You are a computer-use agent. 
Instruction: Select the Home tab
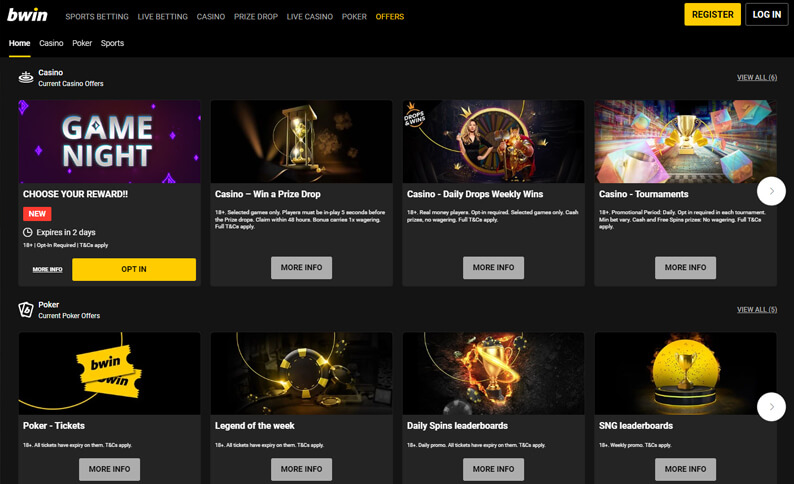[x=19, y=44]
